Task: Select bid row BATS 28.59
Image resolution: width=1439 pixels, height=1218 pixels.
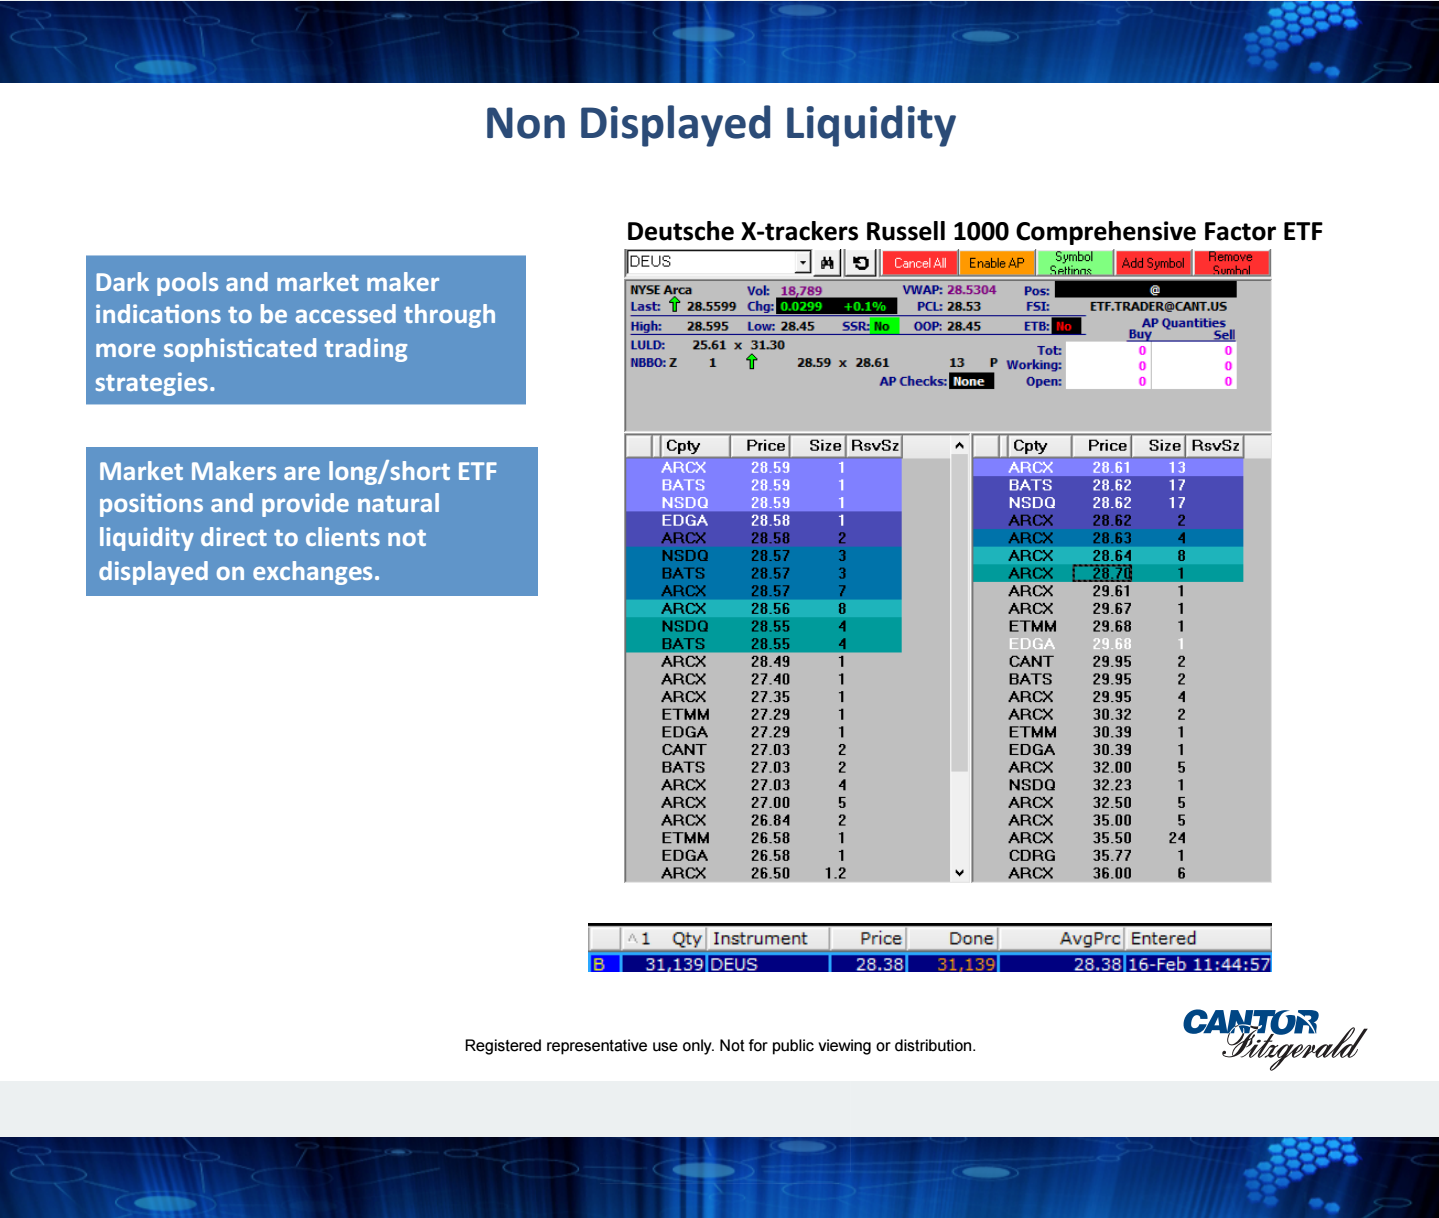Action: pyautogui.click(x=763, y=485)
